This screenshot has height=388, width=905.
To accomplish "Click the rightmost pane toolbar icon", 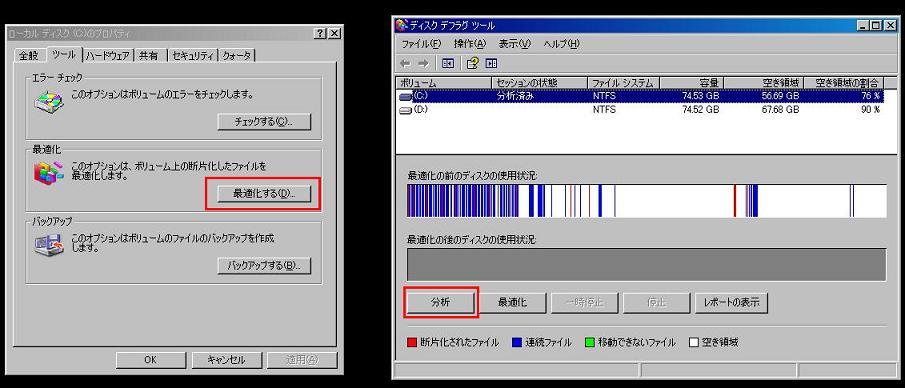I will coord(492,64).
